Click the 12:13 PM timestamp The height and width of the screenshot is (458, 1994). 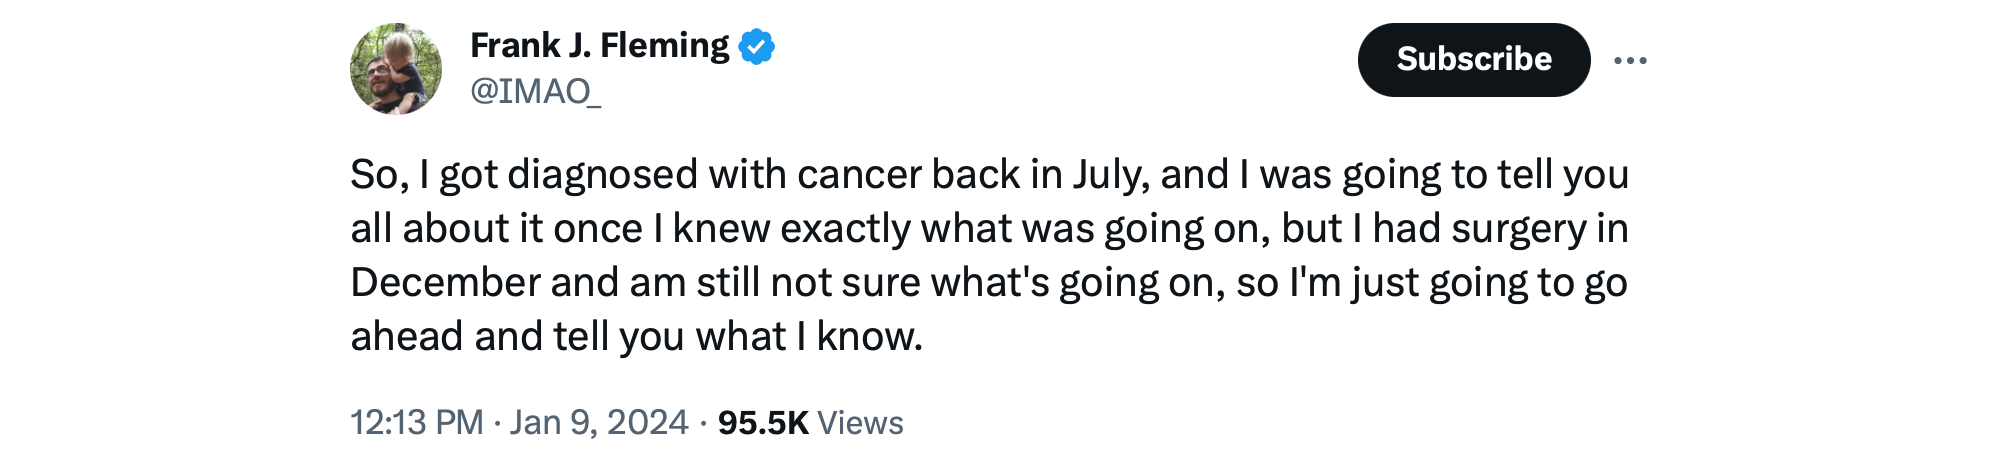click(x=416, y=423)
